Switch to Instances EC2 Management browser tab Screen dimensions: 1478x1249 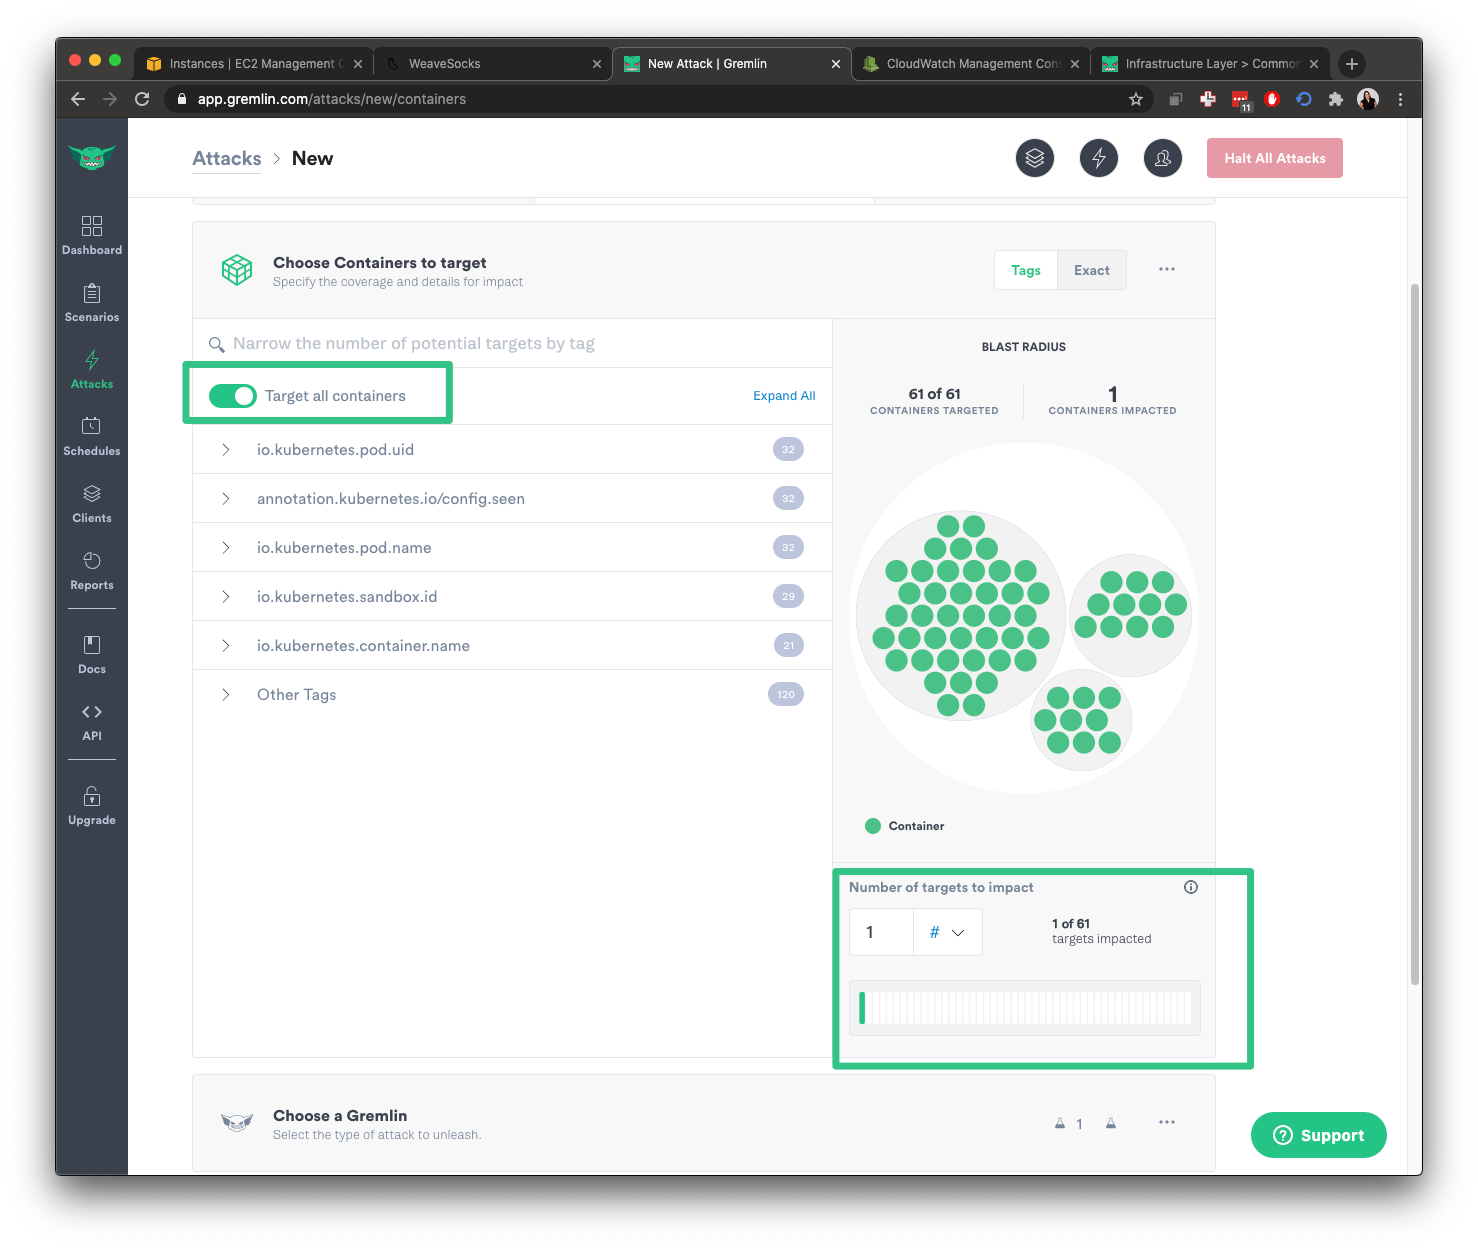[254, 64]
